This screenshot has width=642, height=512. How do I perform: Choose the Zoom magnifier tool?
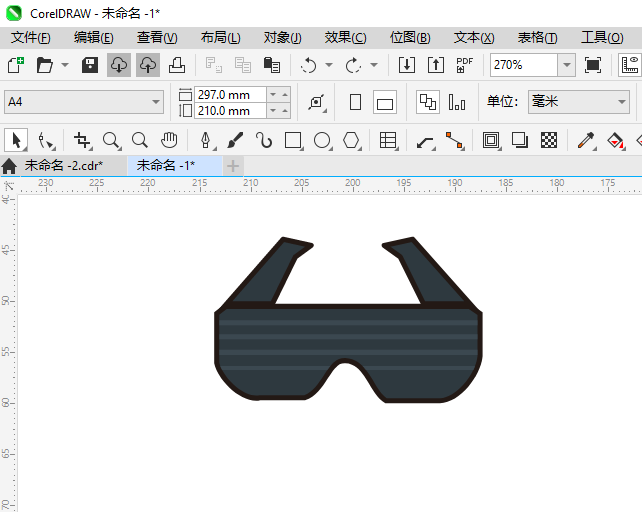111,141
